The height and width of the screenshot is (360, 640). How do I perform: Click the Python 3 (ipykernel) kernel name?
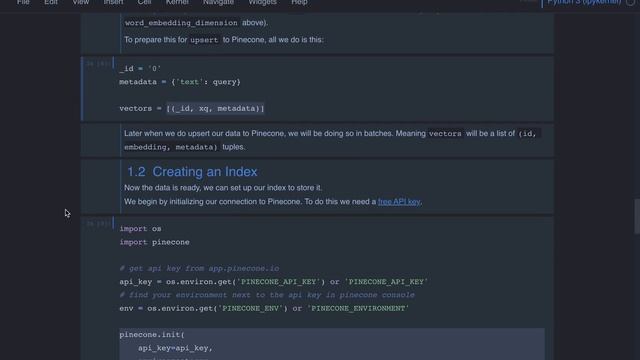click(x=584, y=2)
